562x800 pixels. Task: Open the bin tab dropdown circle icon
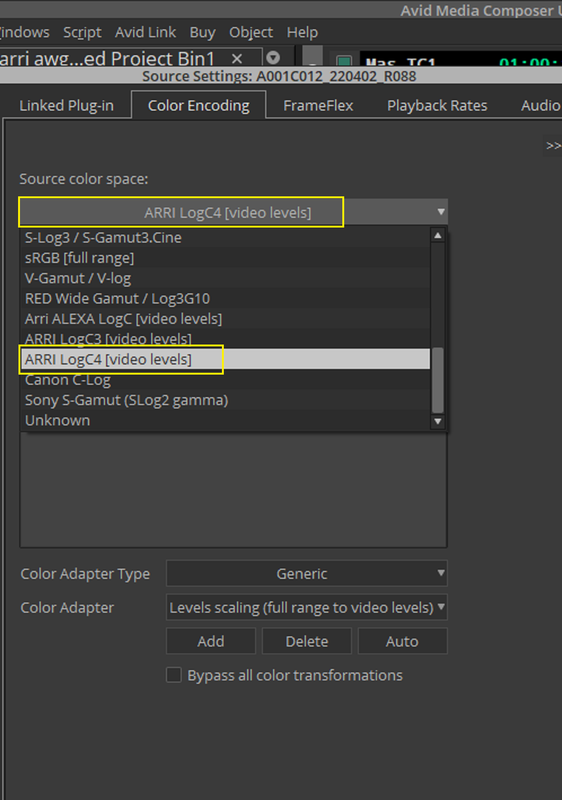tap(273, 58)
